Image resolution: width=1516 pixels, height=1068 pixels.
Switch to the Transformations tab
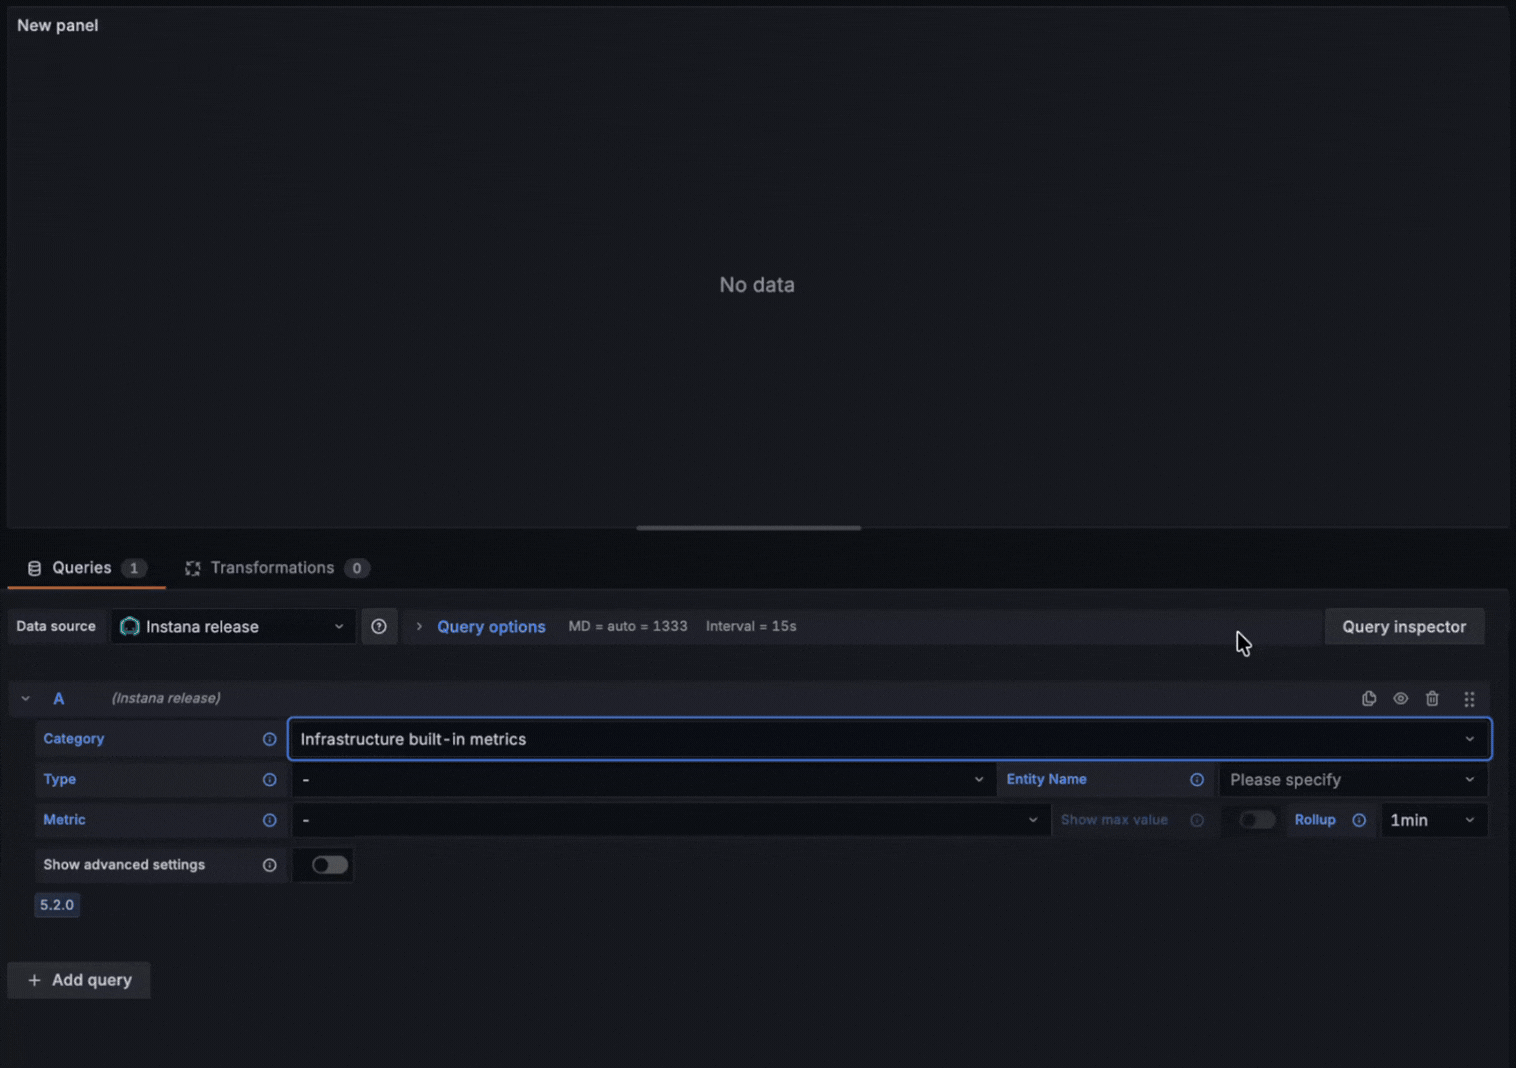276,568
